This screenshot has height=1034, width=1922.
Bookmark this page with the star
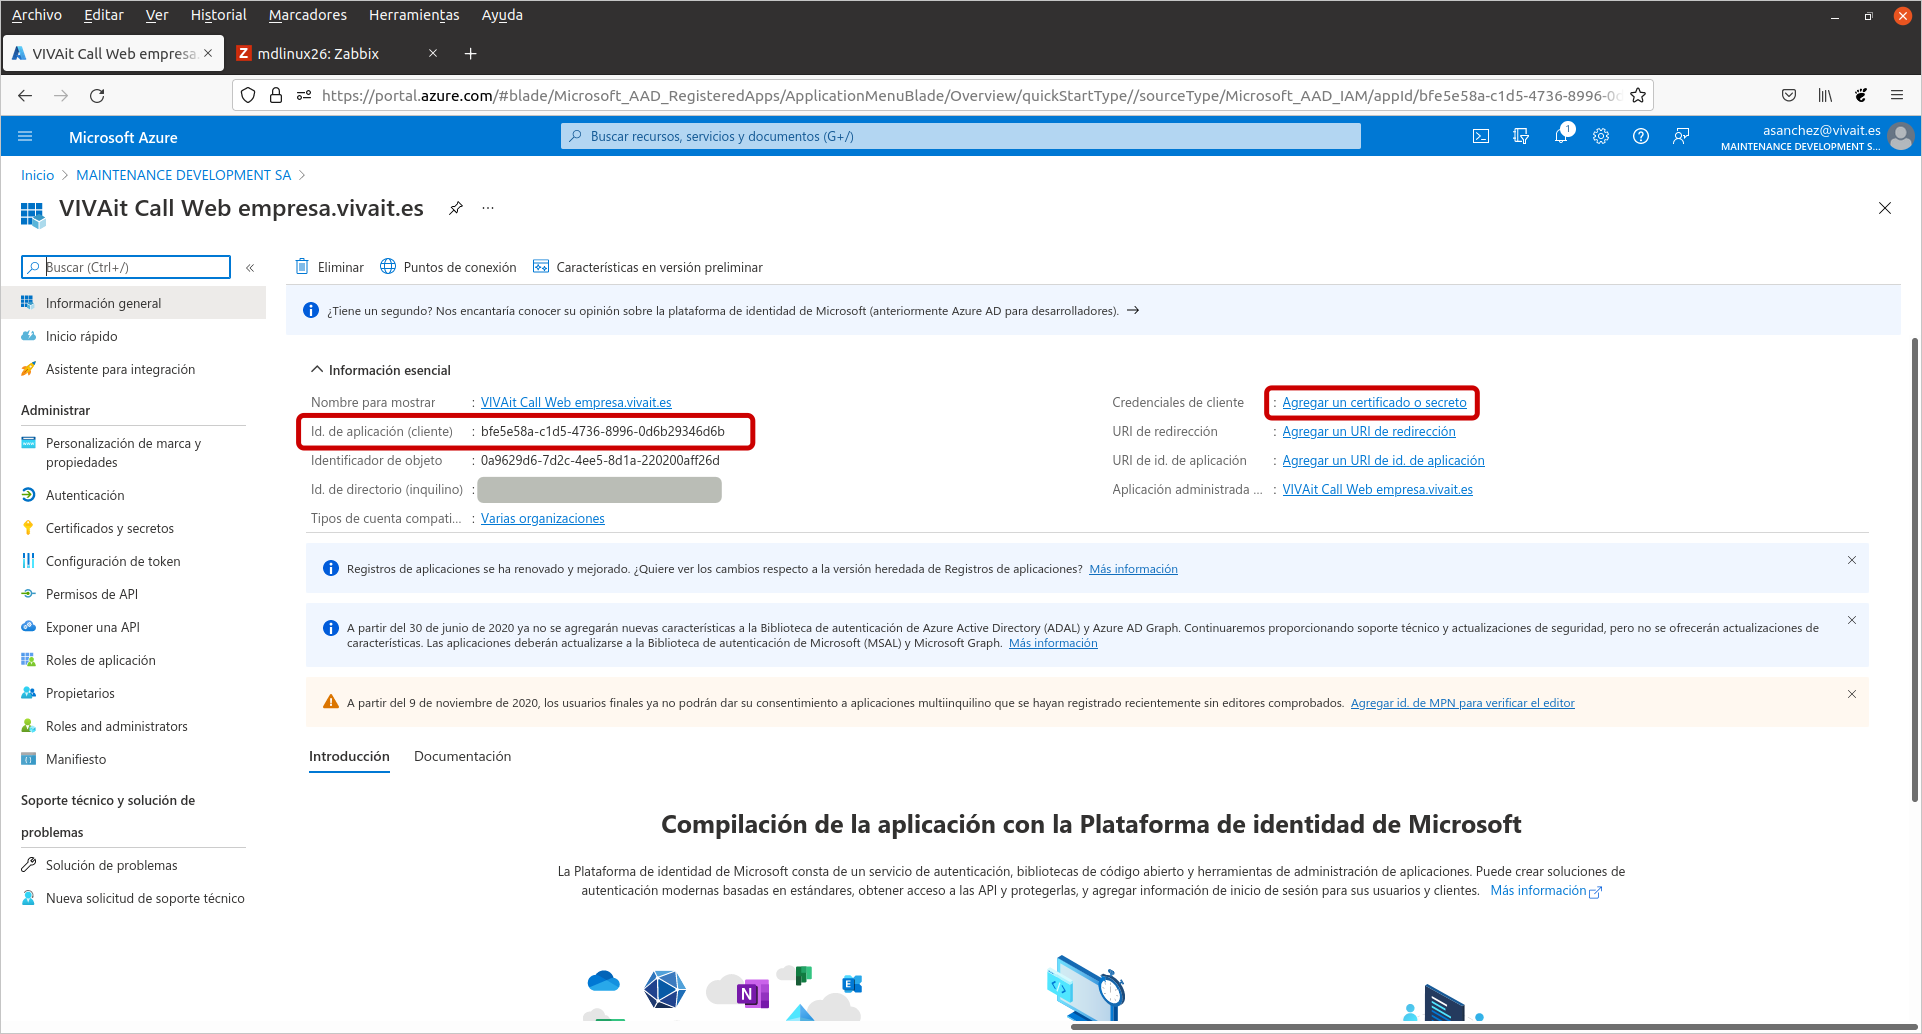(1638, 95)
